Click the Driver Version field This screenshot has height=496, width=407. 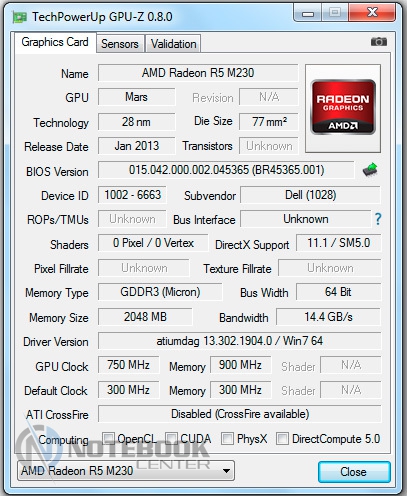(x=239, y=341)
